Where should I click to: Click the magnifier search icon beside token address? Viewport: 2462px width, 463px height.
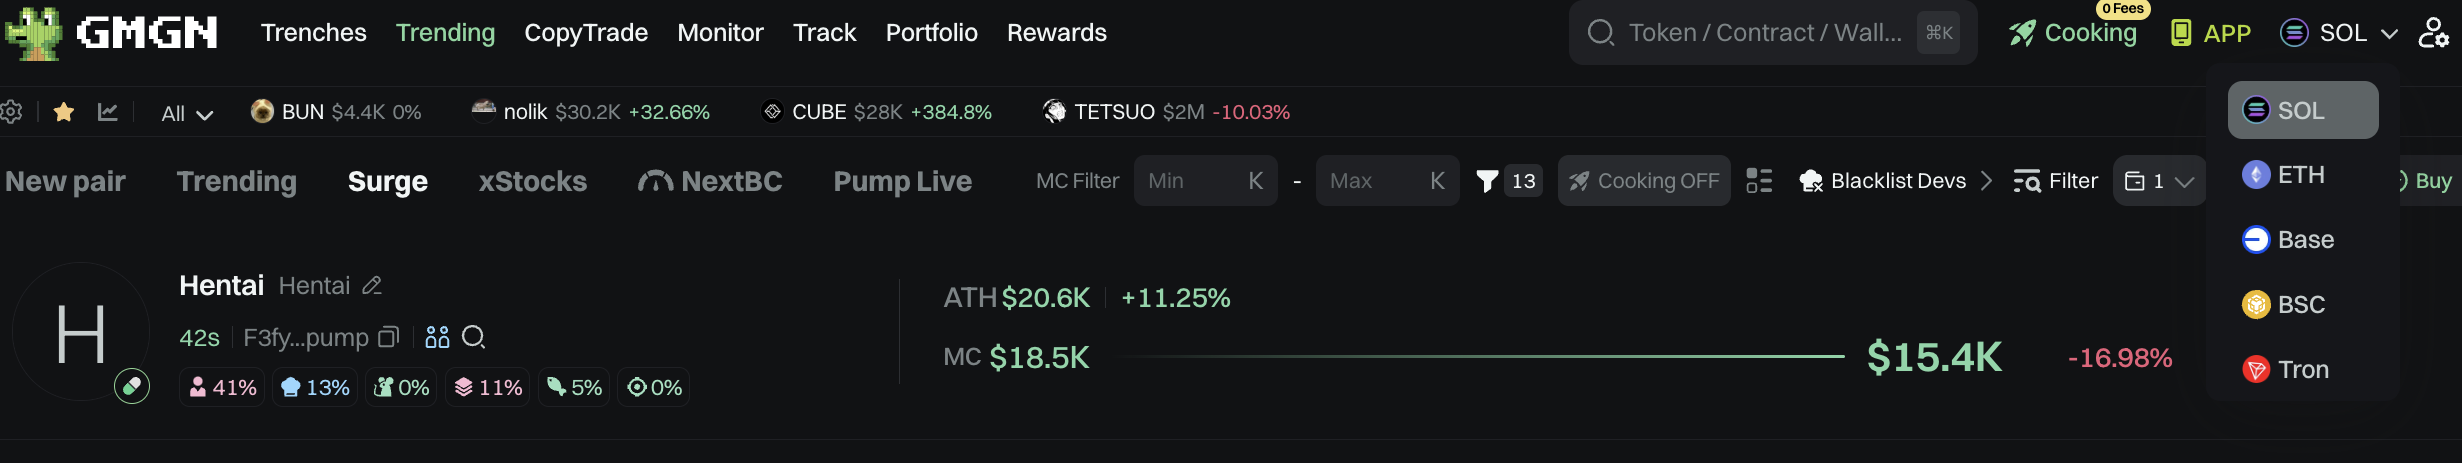click(x=474, y=337)
